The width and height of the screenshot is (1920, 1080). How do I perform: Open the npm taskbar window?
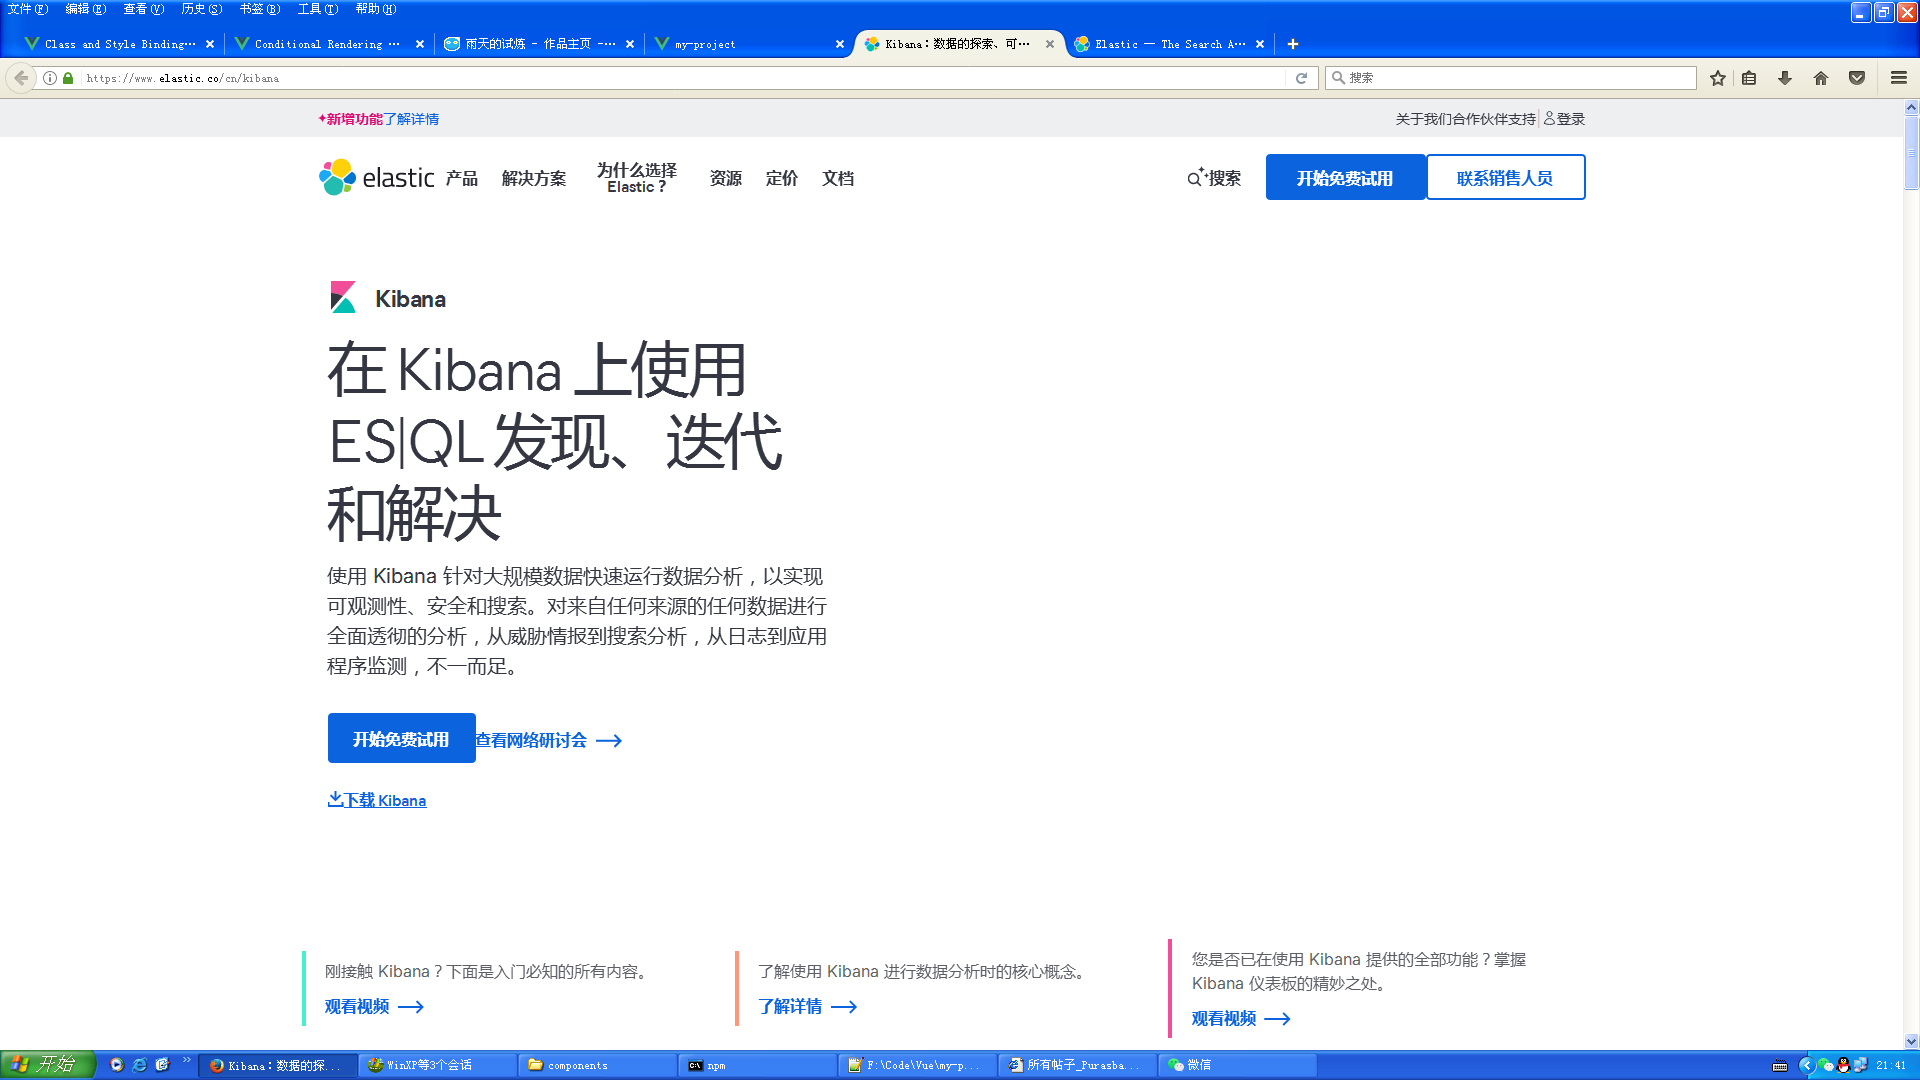[x=757, y=1065]
